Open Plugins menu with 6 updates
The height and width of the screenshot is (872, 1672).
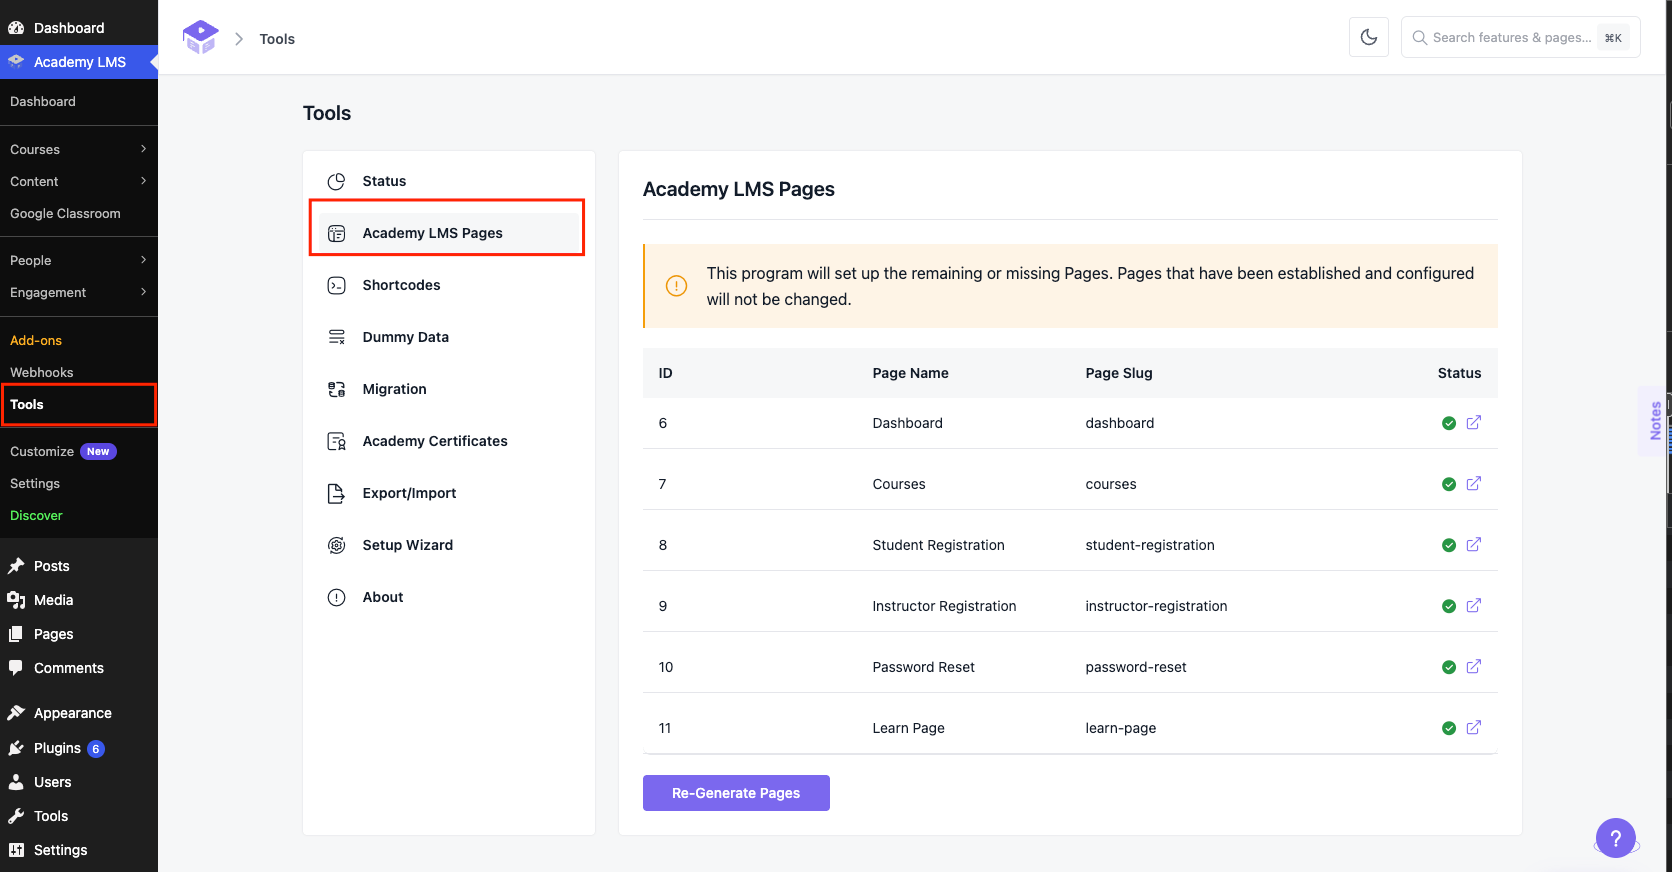(79, 748)
